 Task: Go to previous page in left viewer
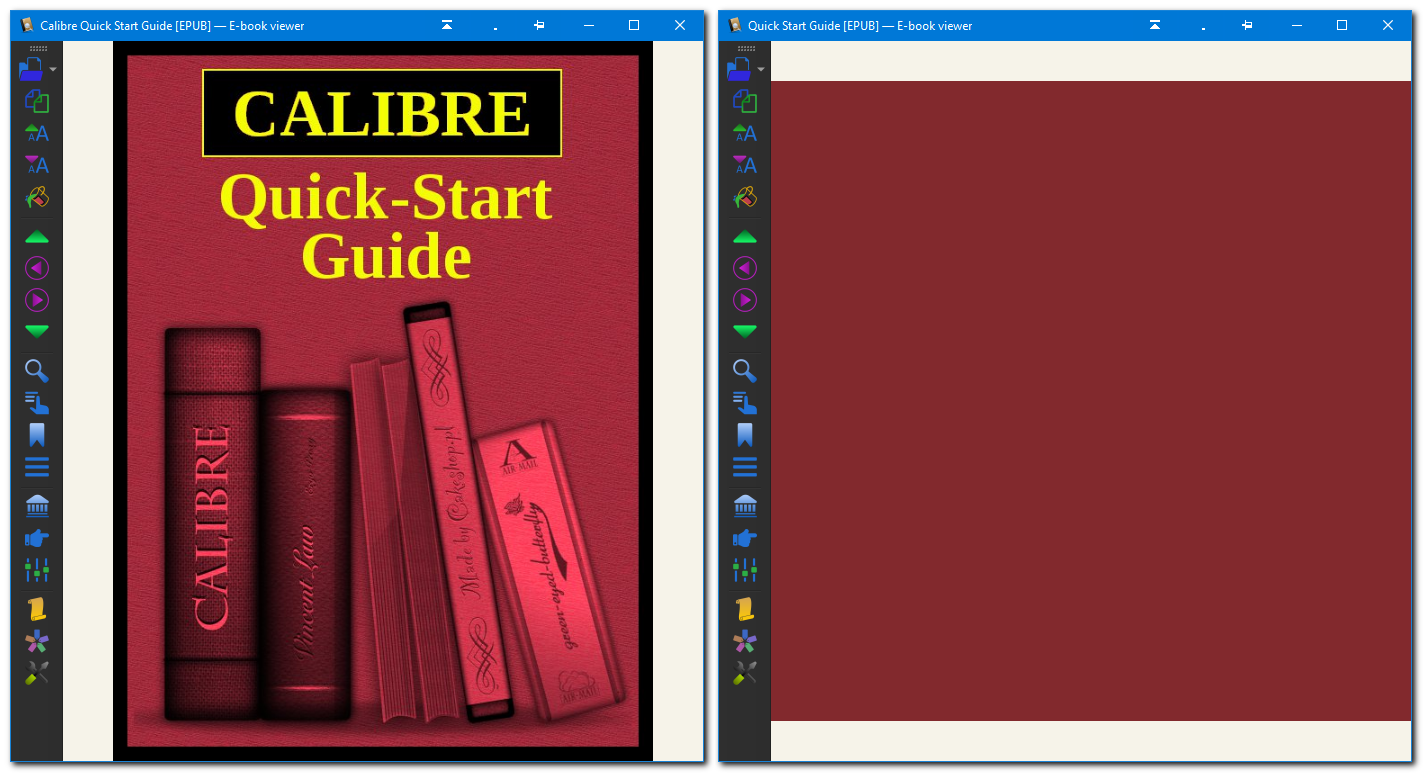tap(37, 237)
